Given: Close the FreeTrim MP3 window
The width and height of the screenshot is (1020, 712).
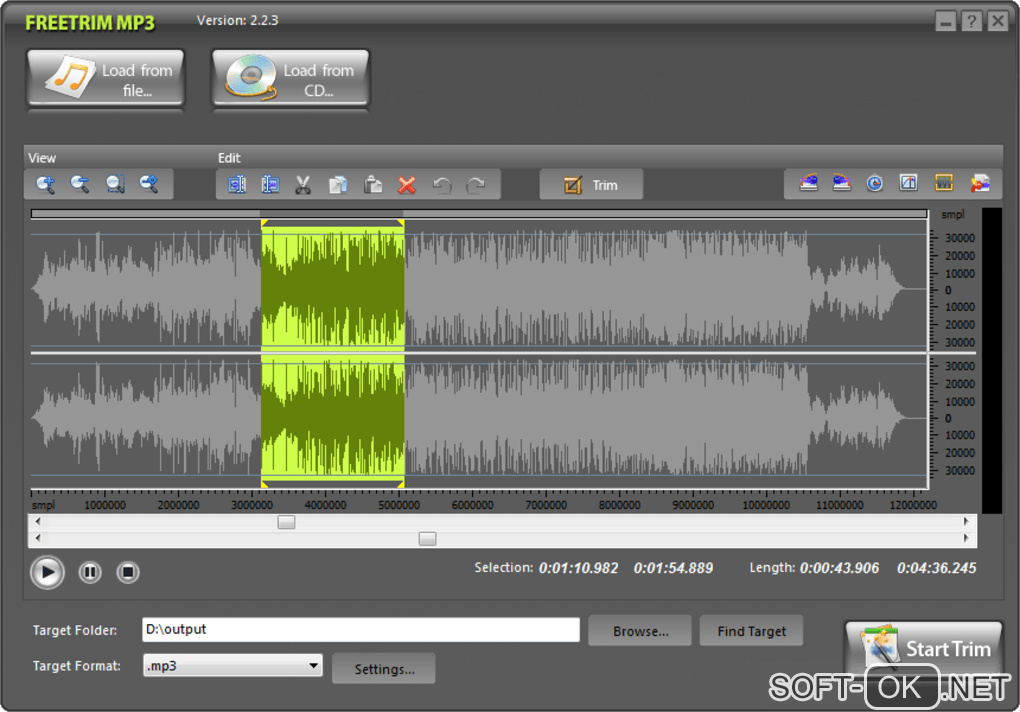Looking at the screenshot, I should 997,22.
